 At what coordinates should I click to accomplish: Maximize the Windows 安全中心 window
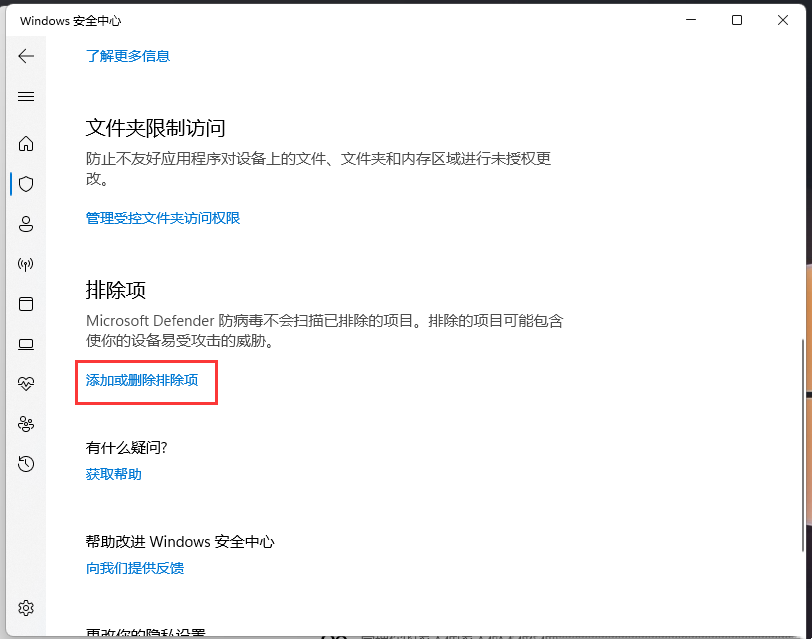[736, 20]
